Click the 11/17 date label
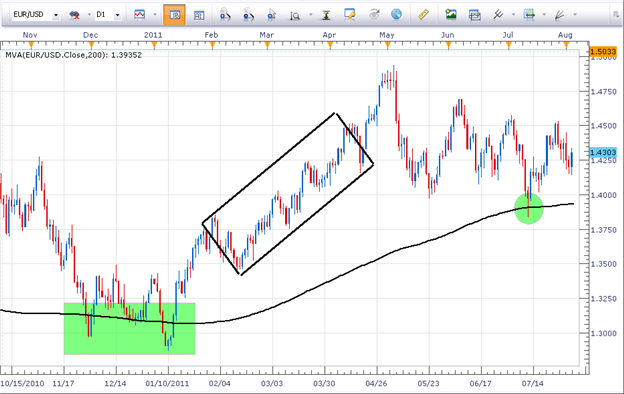The height and width of the screenshot is (394, 624). point(63,384)
